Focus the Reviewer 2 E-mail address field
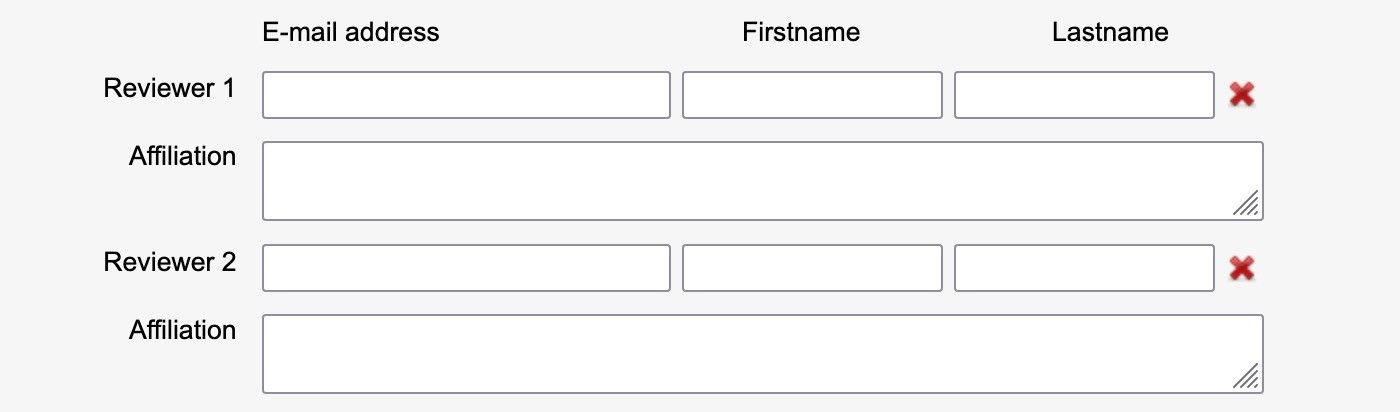This screenshot has width=1400, height=412. 466,268
